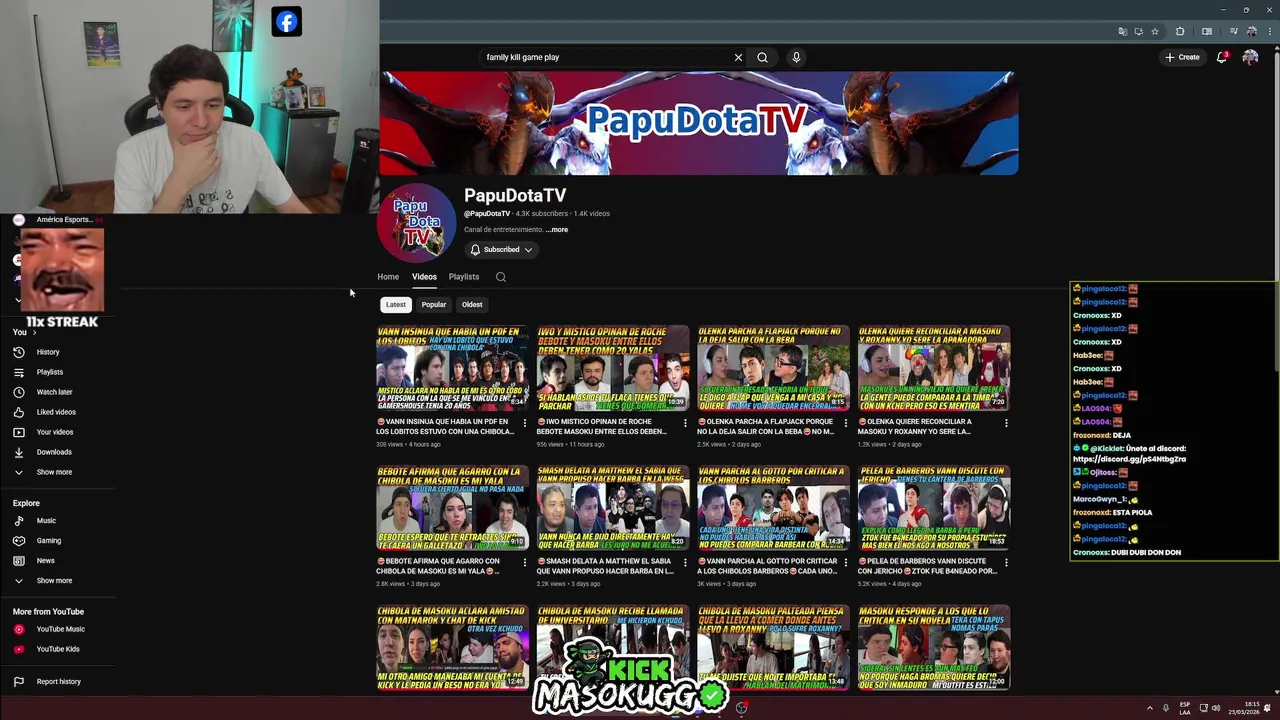Open YouTube Kids link
This screenshot has width=1280, height=720.
coord(60,649)
